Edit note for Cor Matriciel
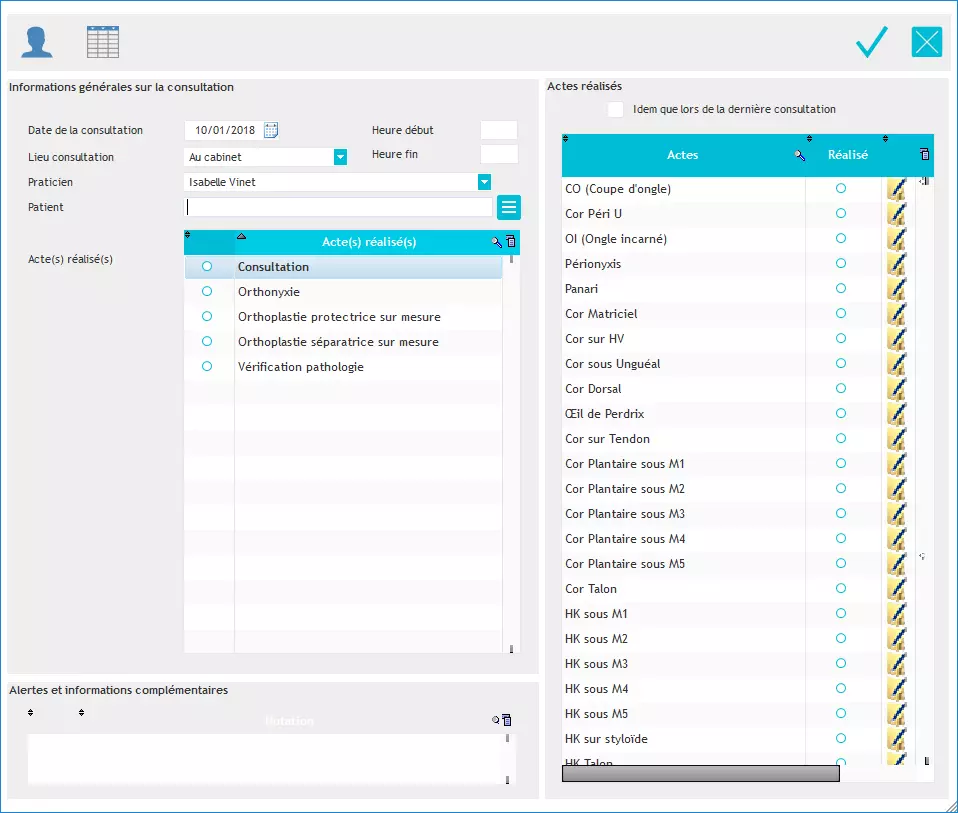The height and width of the screenshot is (813, 958). click(896, 314)
